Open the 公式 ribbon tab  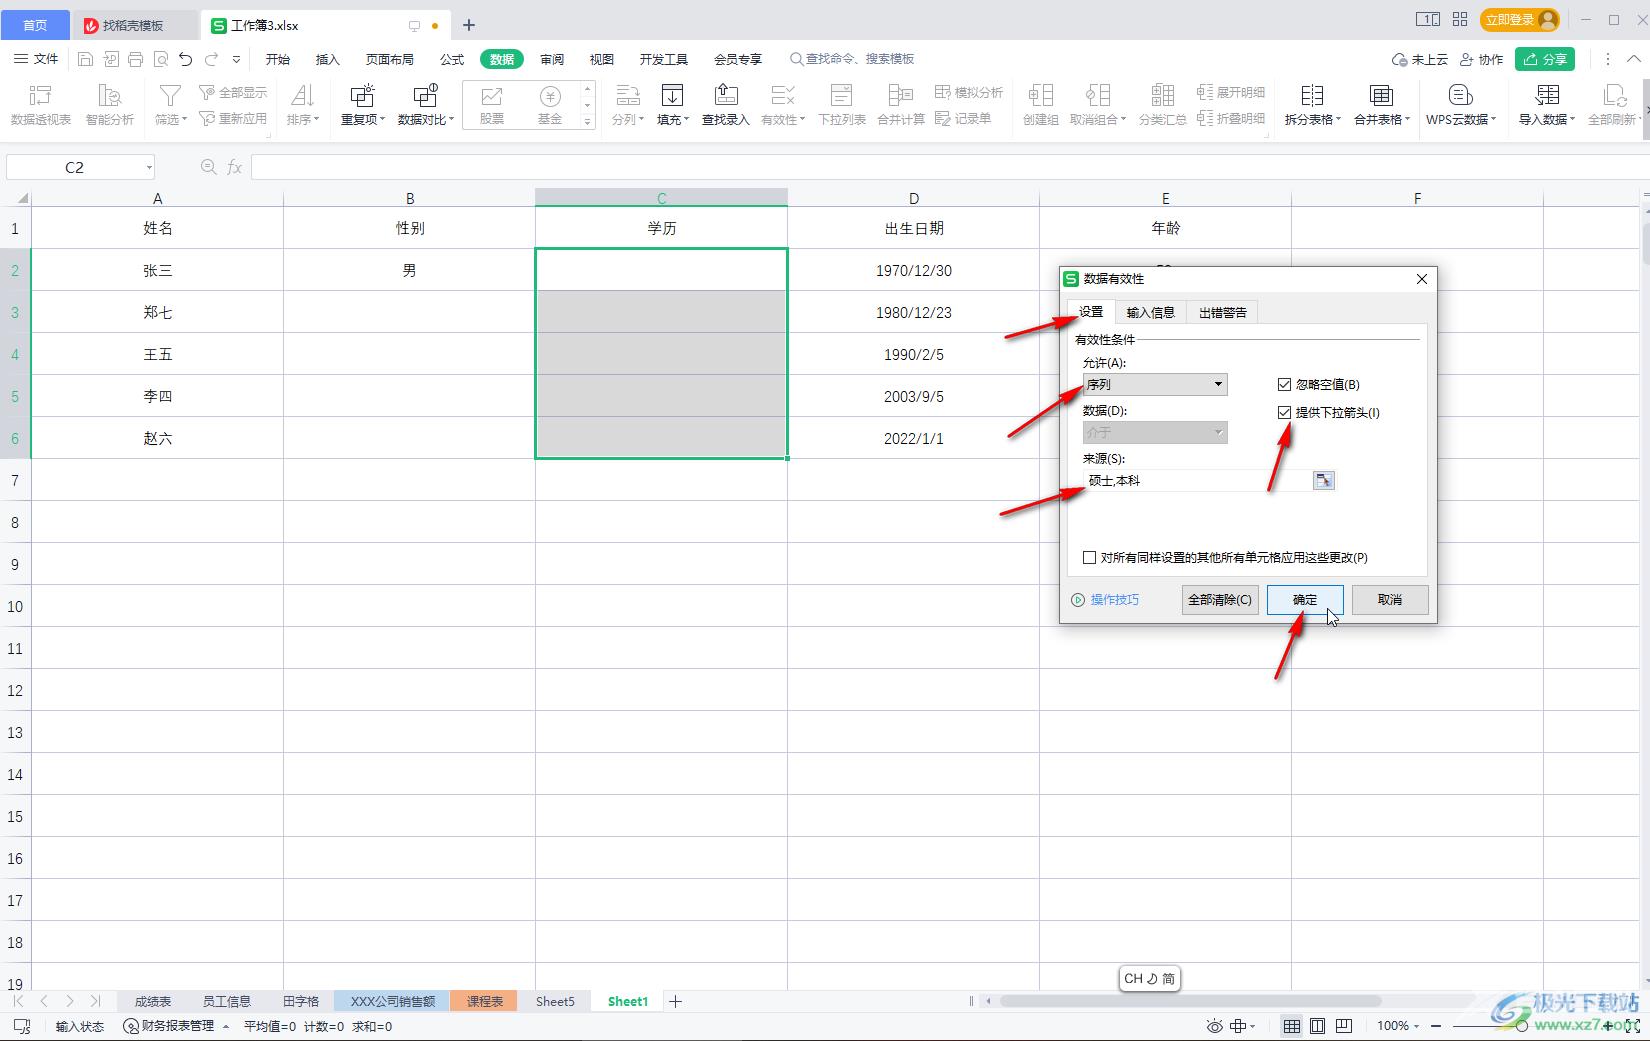pos(452,59)
